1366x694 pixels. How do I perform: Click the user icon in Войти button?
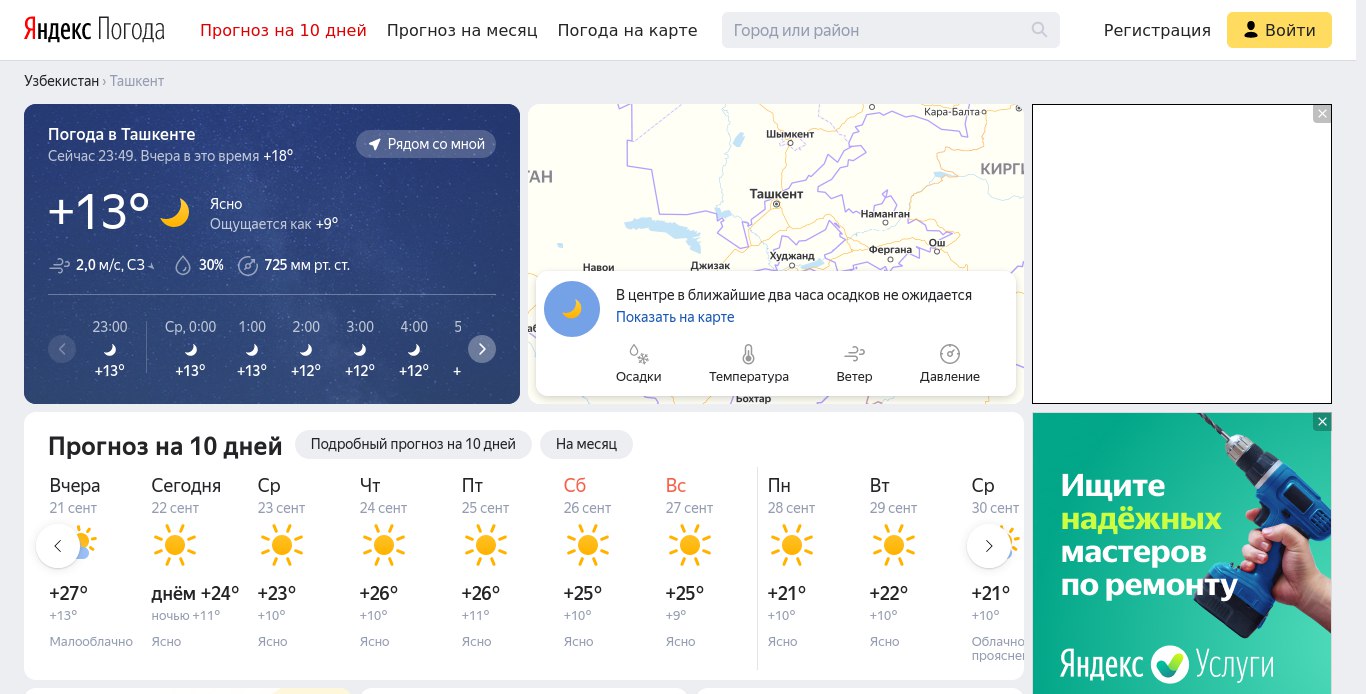click(x=1250, y=30)
